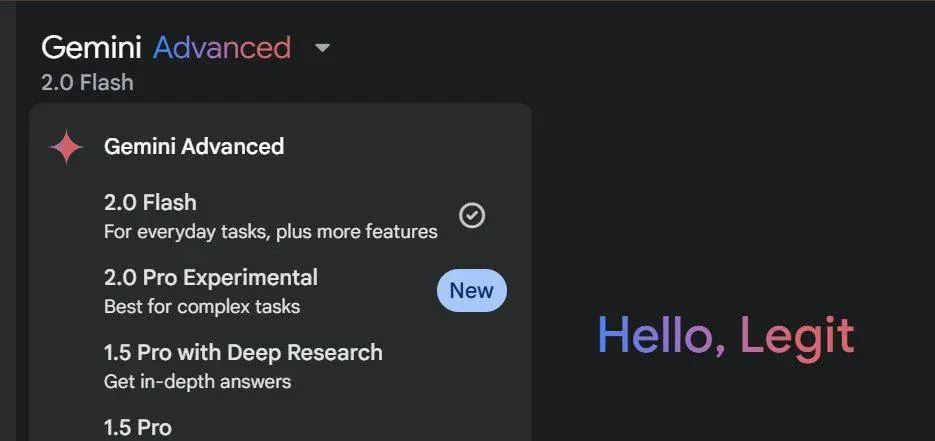Image resolution: width=935 pixels, height=441 pixels.
Task: Click "For everyday tasks, plus more features" description
Action: click(270, 232)
